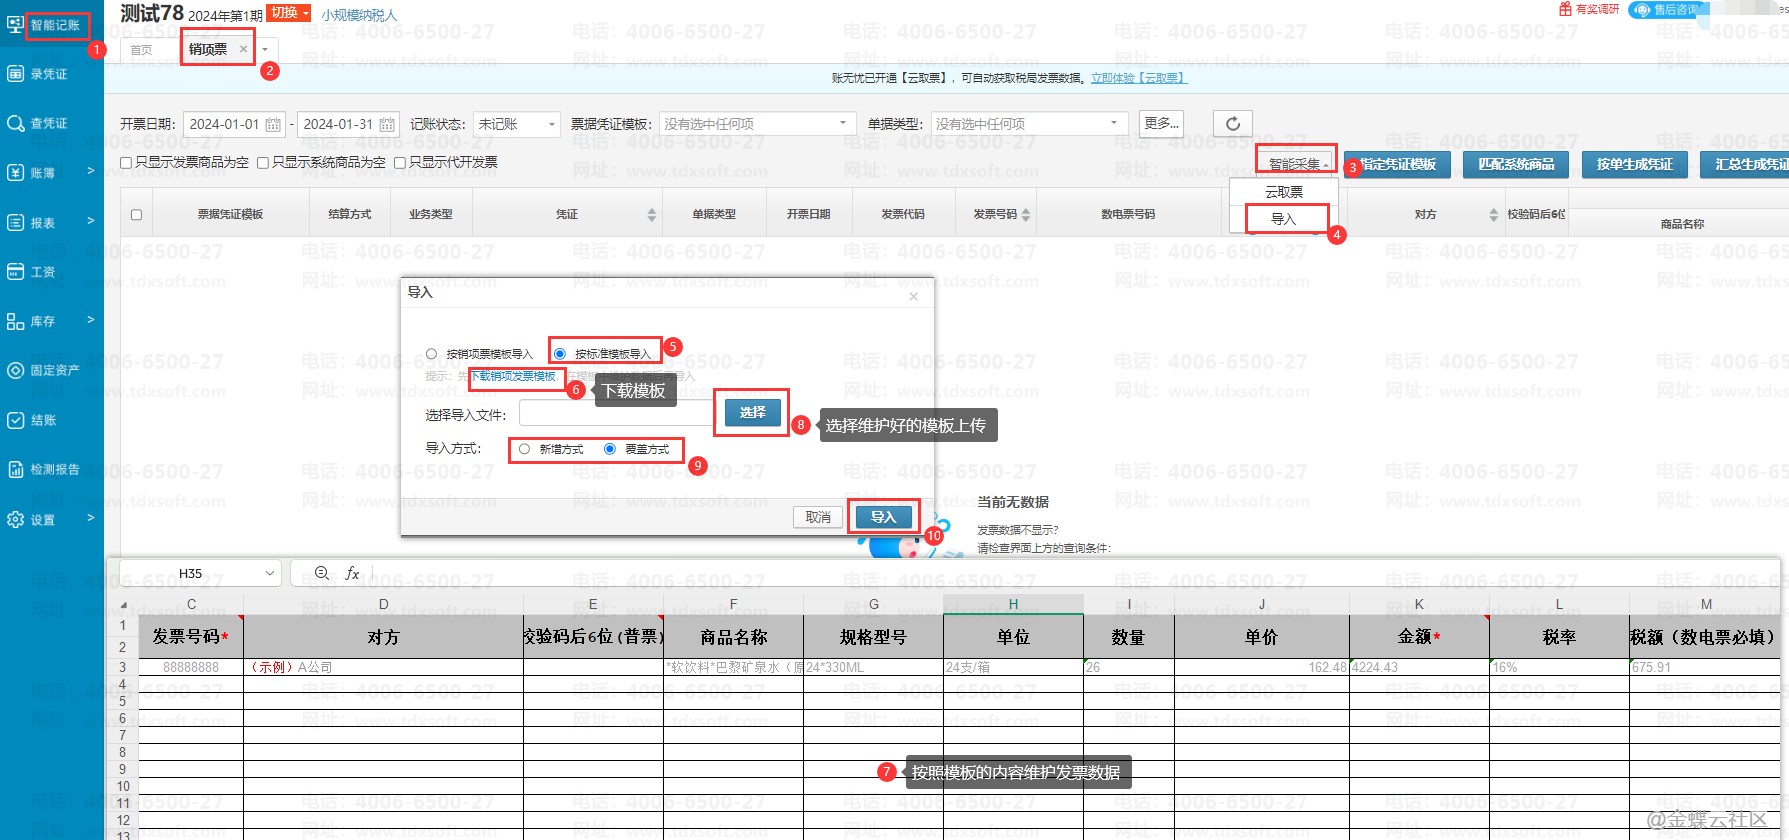This screenshot has height=840, width=1789.
Task: Open the start date calendar picker
Action: [274, 125]
